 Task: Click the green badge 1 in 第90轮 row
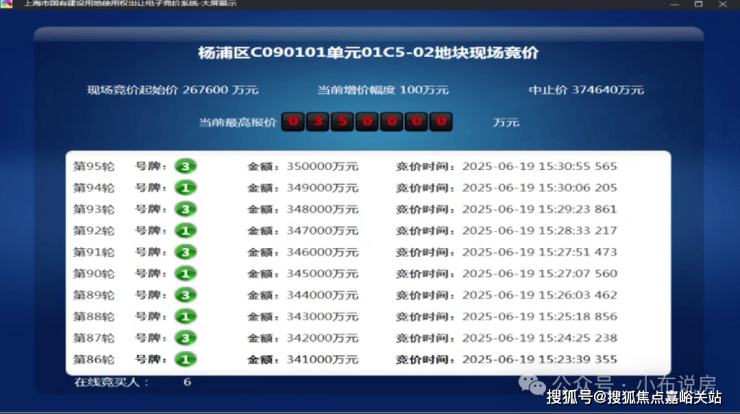click(185, 274)
